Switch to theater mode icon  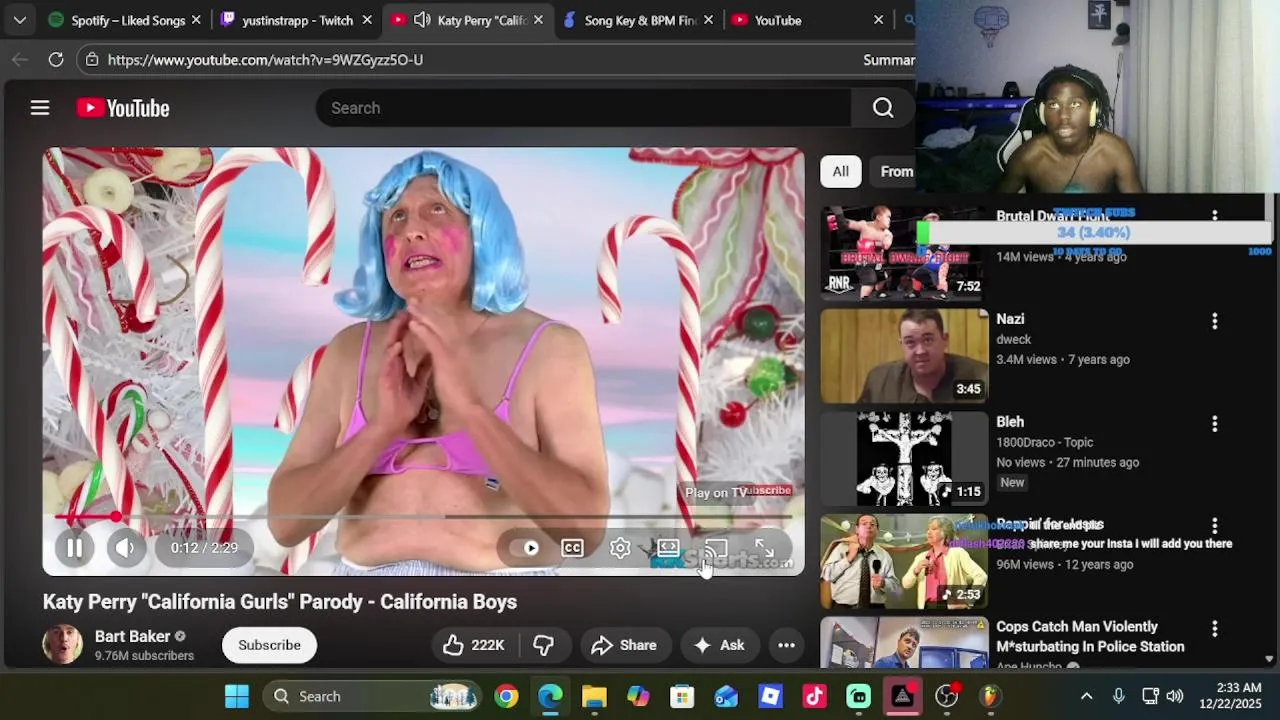tap(668, 548)
